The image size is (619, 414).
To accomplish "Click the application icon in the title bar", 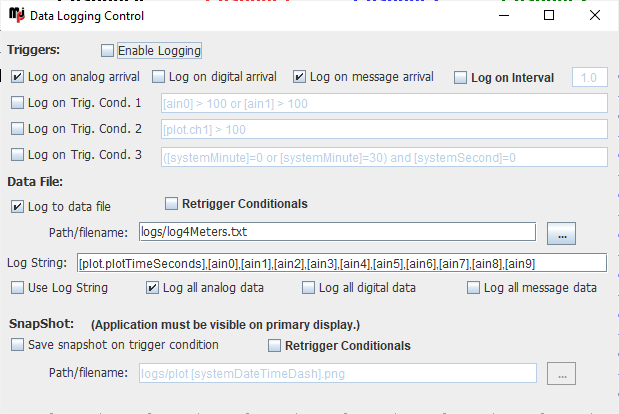I will click(x=16, y=15).
